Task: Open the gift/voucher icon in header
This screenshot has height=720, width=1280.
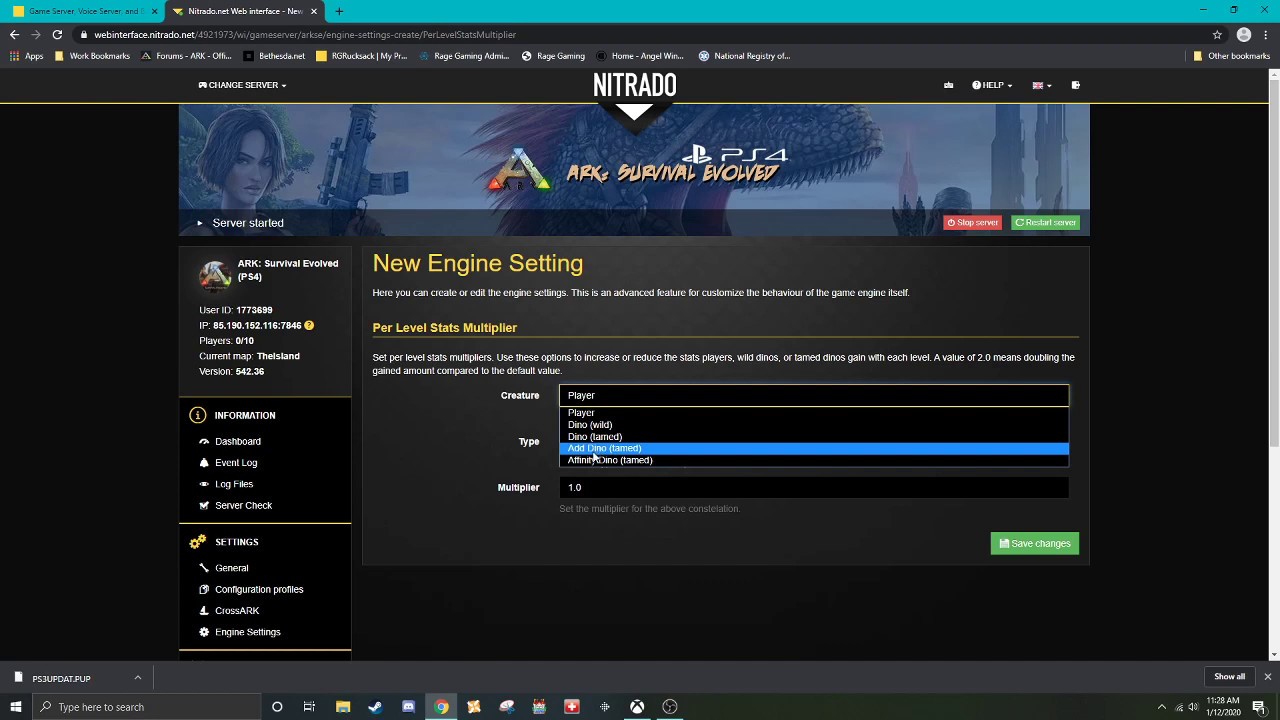Action: pos(948,85)
